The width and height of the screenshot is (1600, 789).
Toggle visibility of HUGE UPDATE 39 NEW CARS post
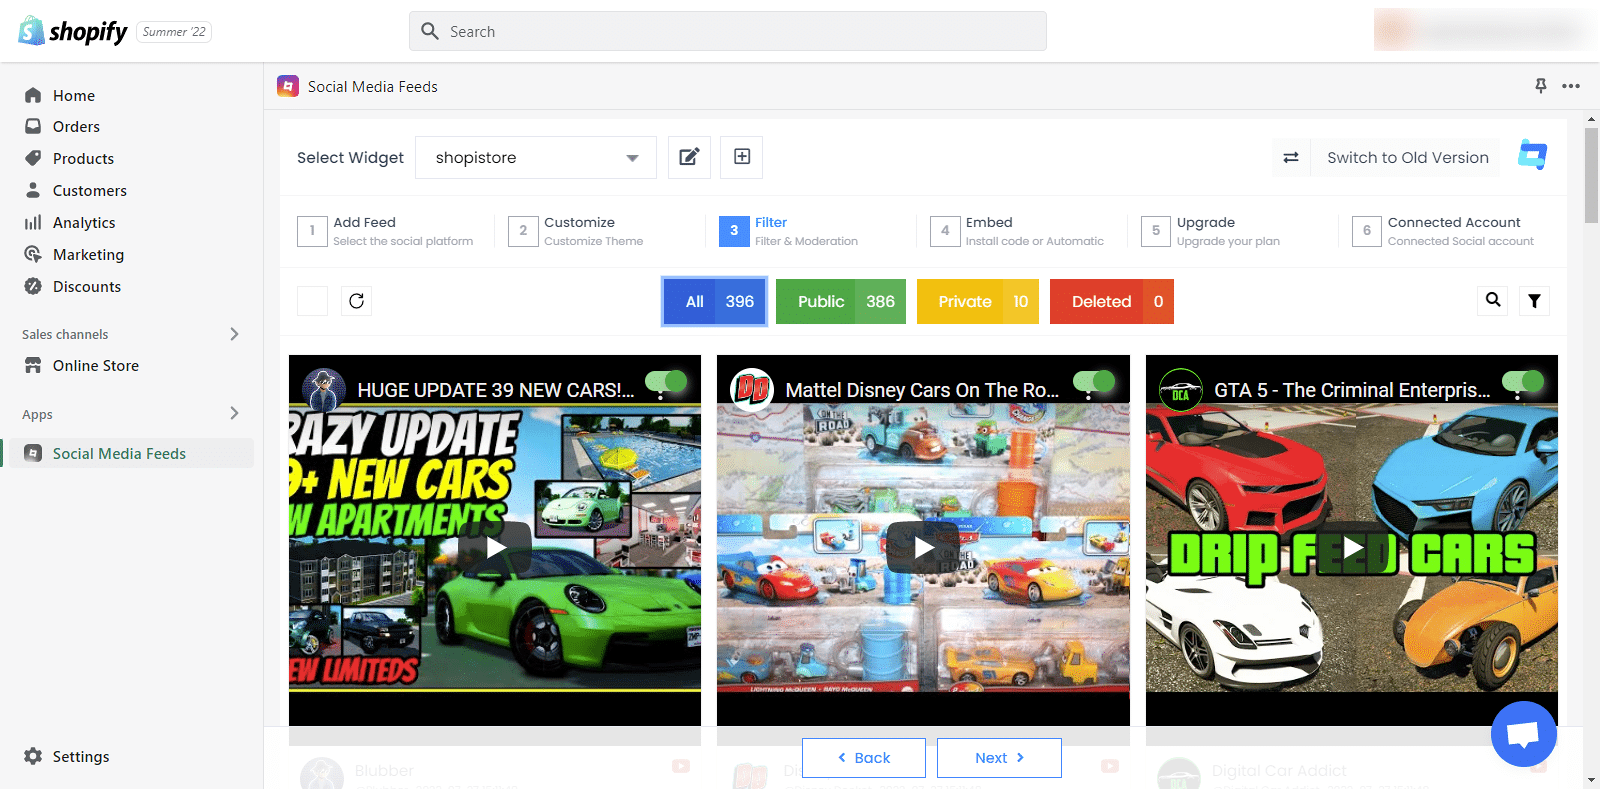pos(666,381)
